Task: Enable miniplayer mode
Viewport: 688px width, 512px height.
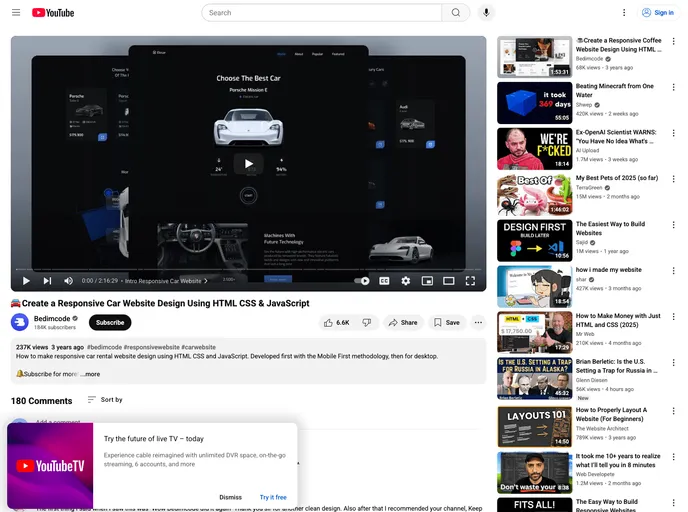Action: (427, 281)
